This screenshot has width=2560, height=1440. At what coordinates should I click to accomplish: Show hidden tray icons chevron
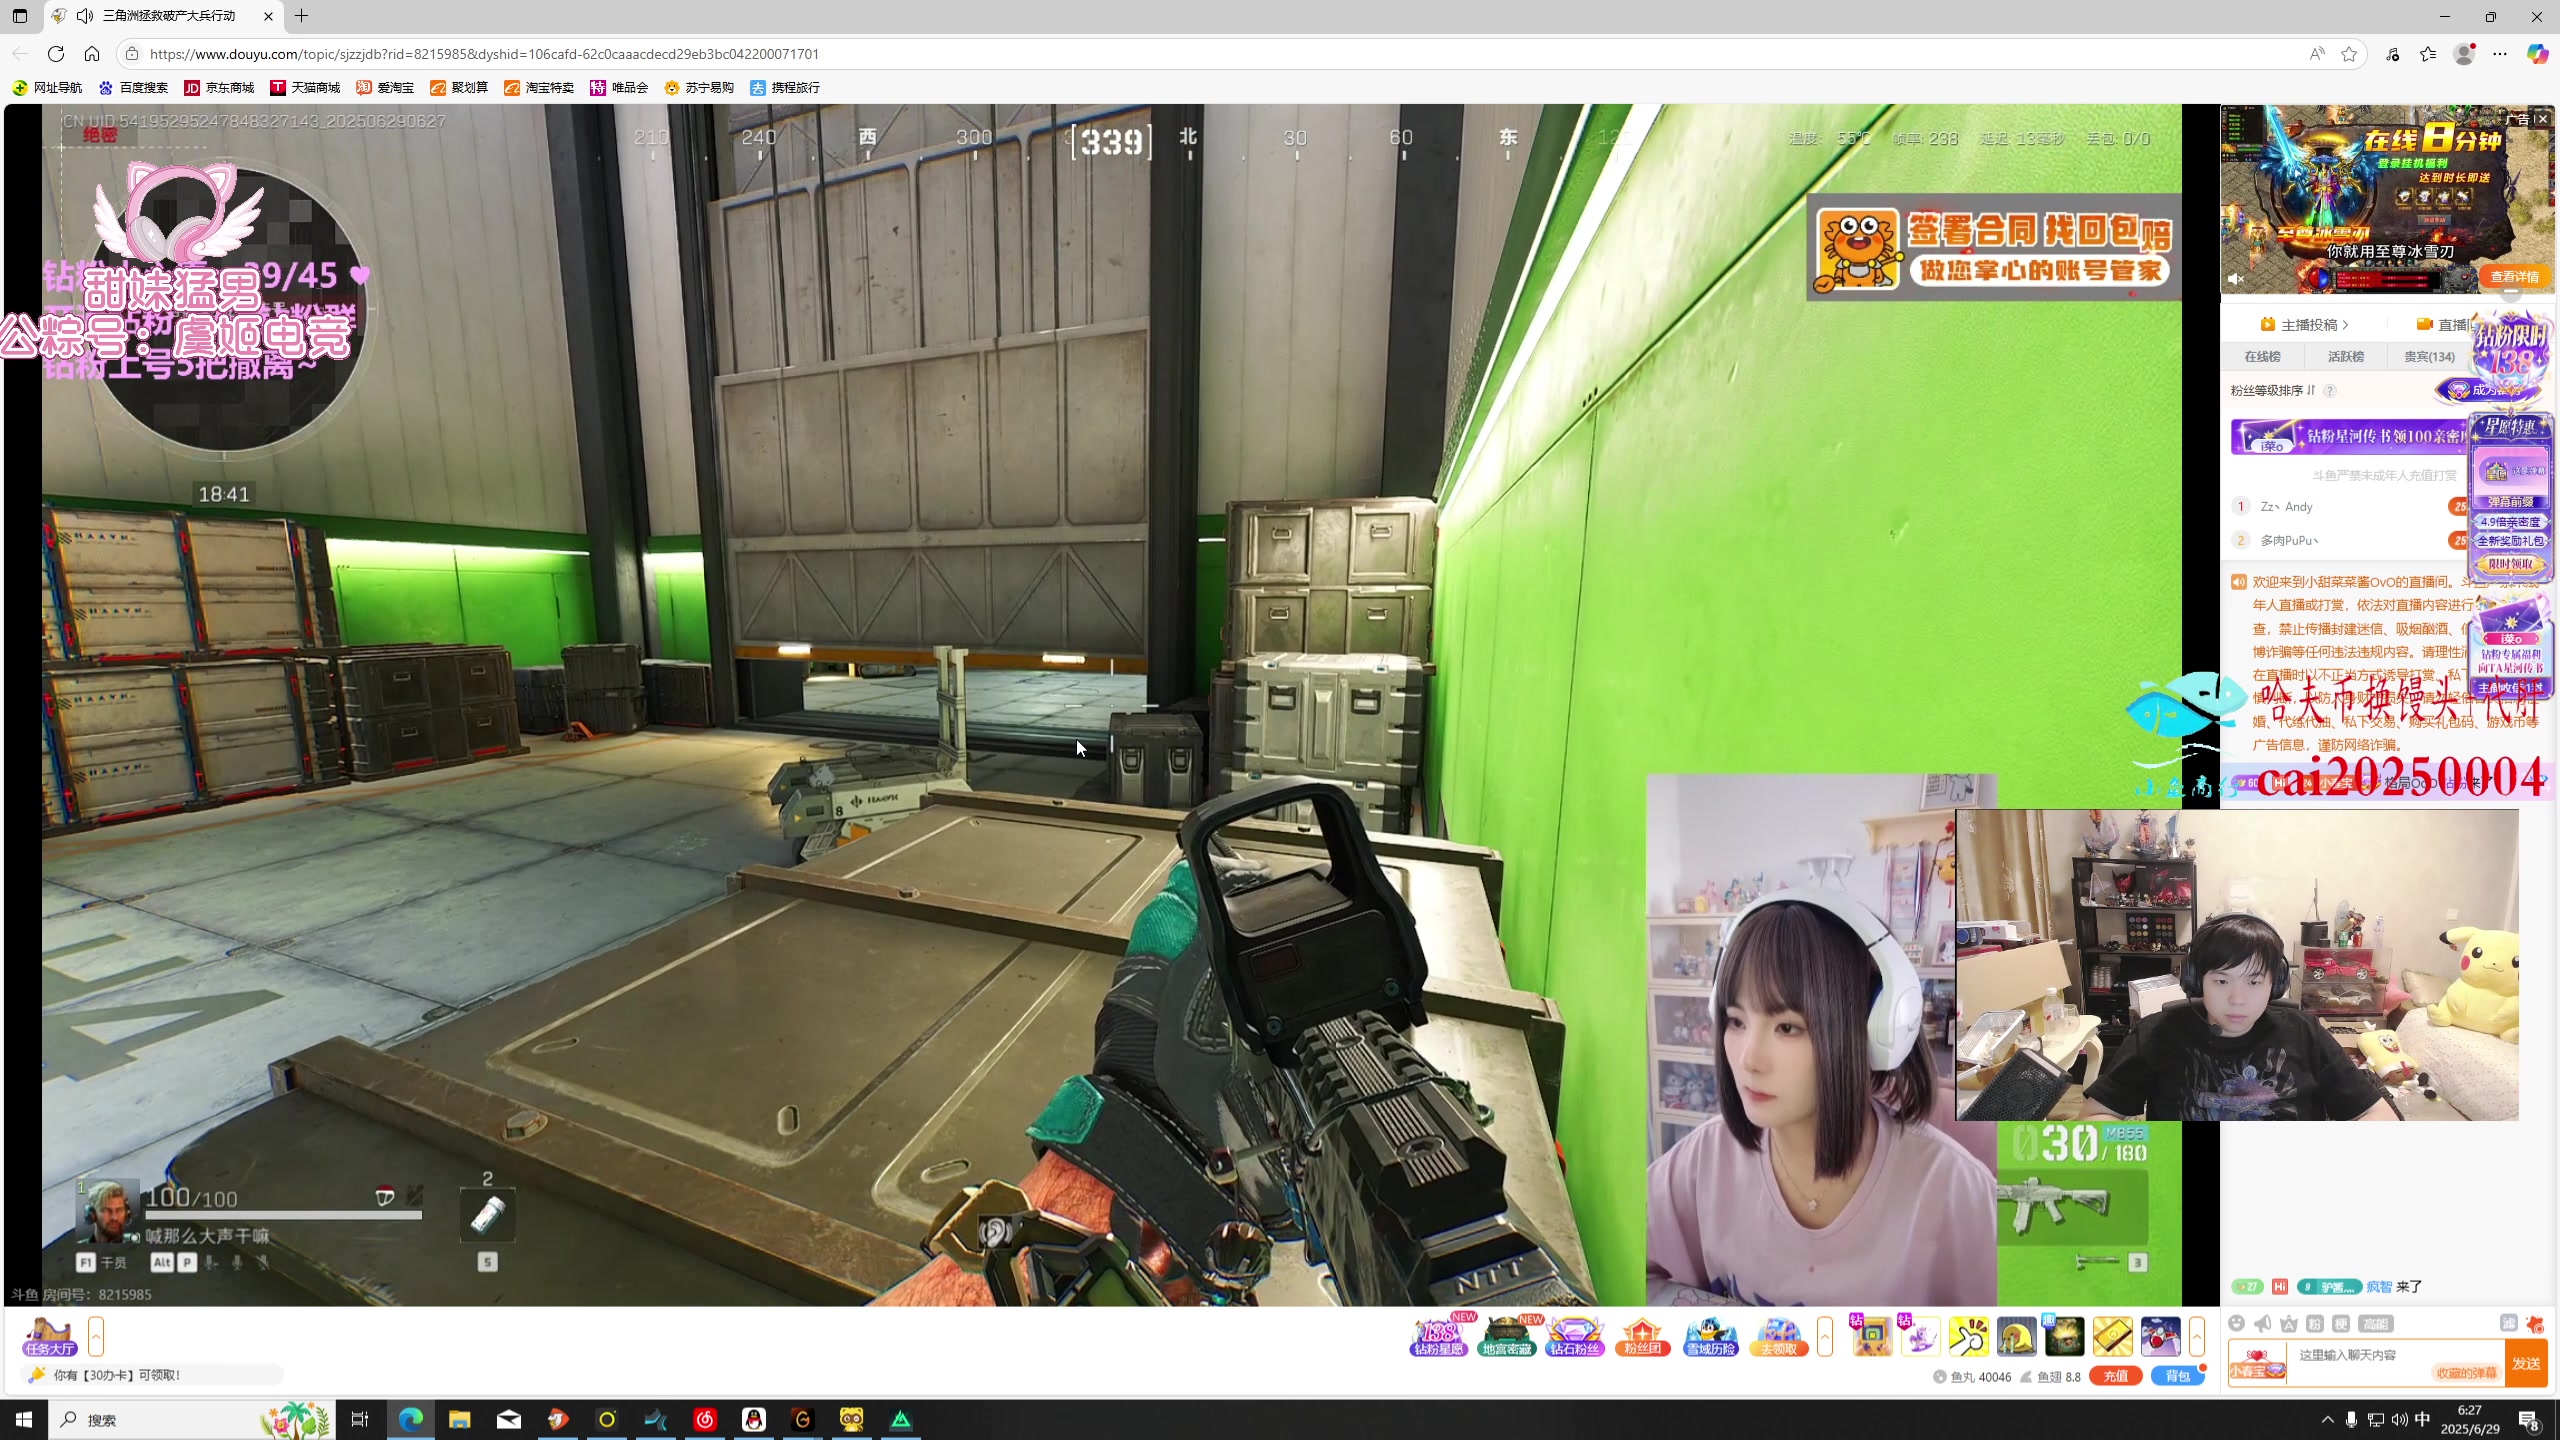pos(2327,1420)
